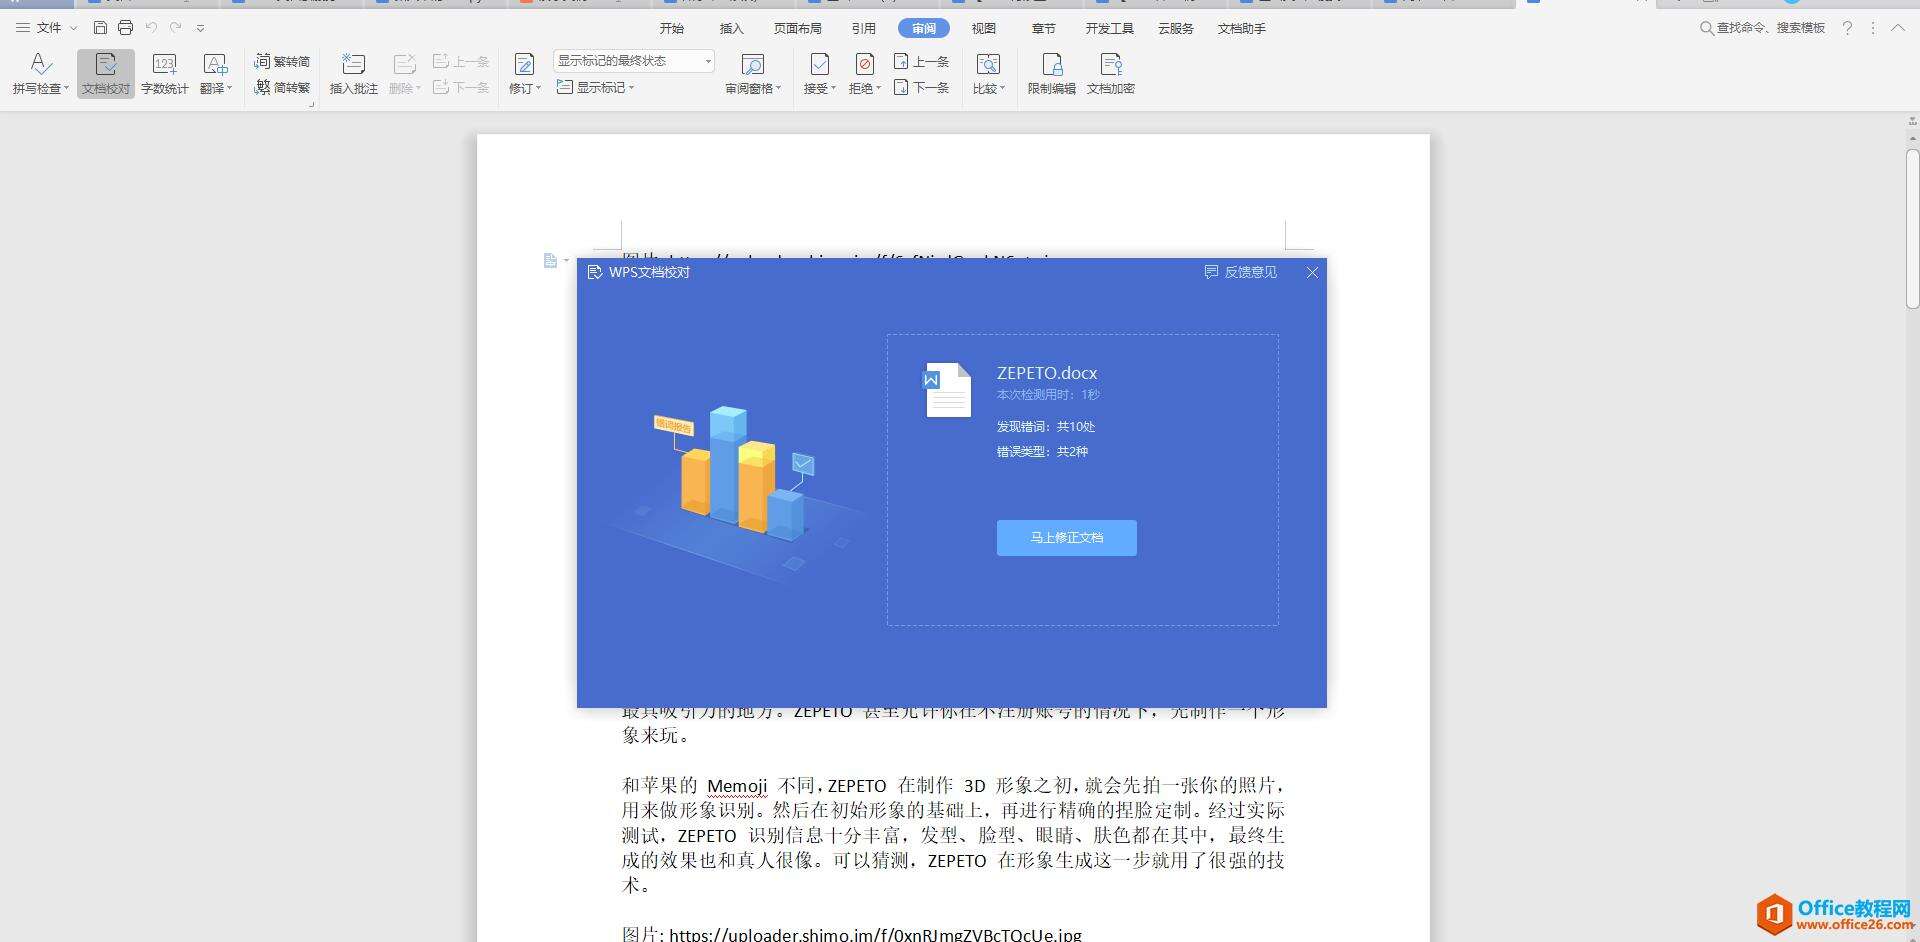Click the 发现错词：共10处 text
This screenshot has height=942, width=1920.
(1045, 427)
